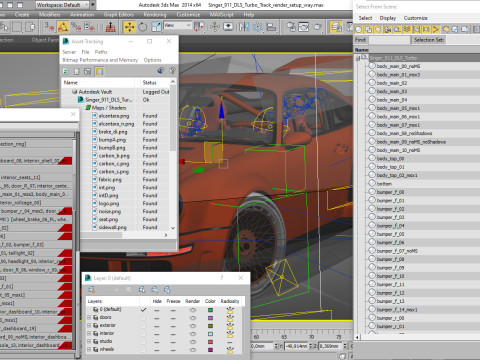Toggle render eye for exterior layer
Screen dimensions: 480x360
192,326
